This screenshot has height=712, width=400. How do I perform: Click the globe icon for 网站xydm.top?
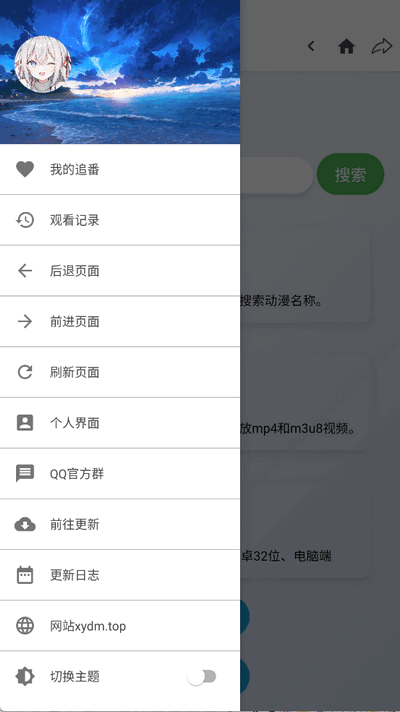pos(25,626)
